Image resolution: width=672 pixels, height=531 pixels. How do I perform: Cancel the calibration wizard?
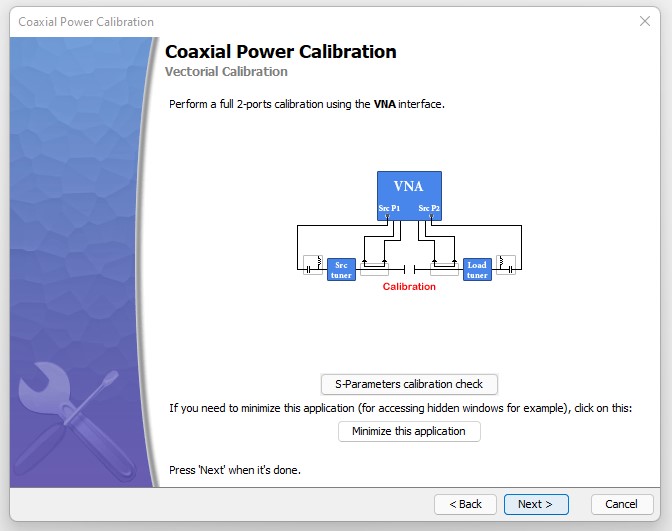coord(622,504)
